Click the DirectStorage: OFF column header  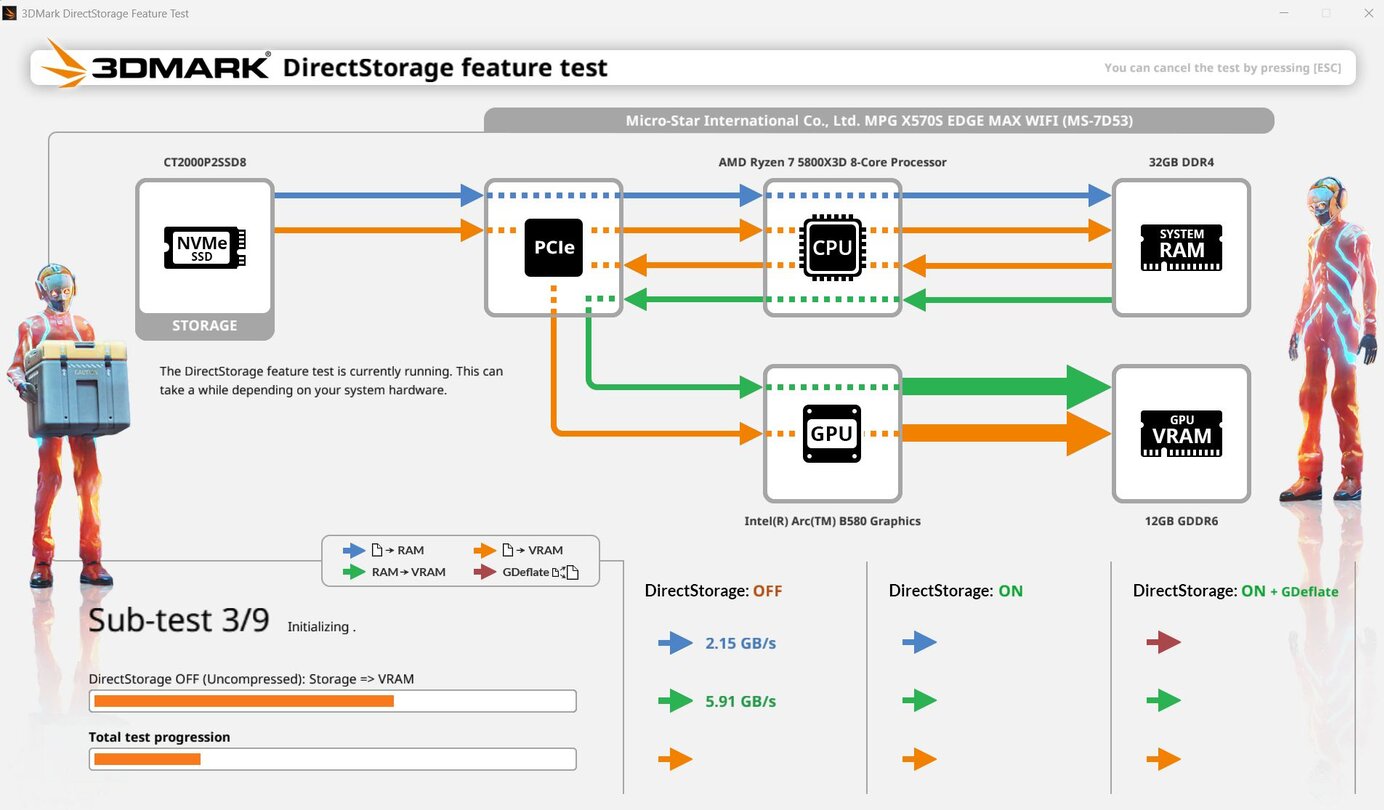pos(713,591)
